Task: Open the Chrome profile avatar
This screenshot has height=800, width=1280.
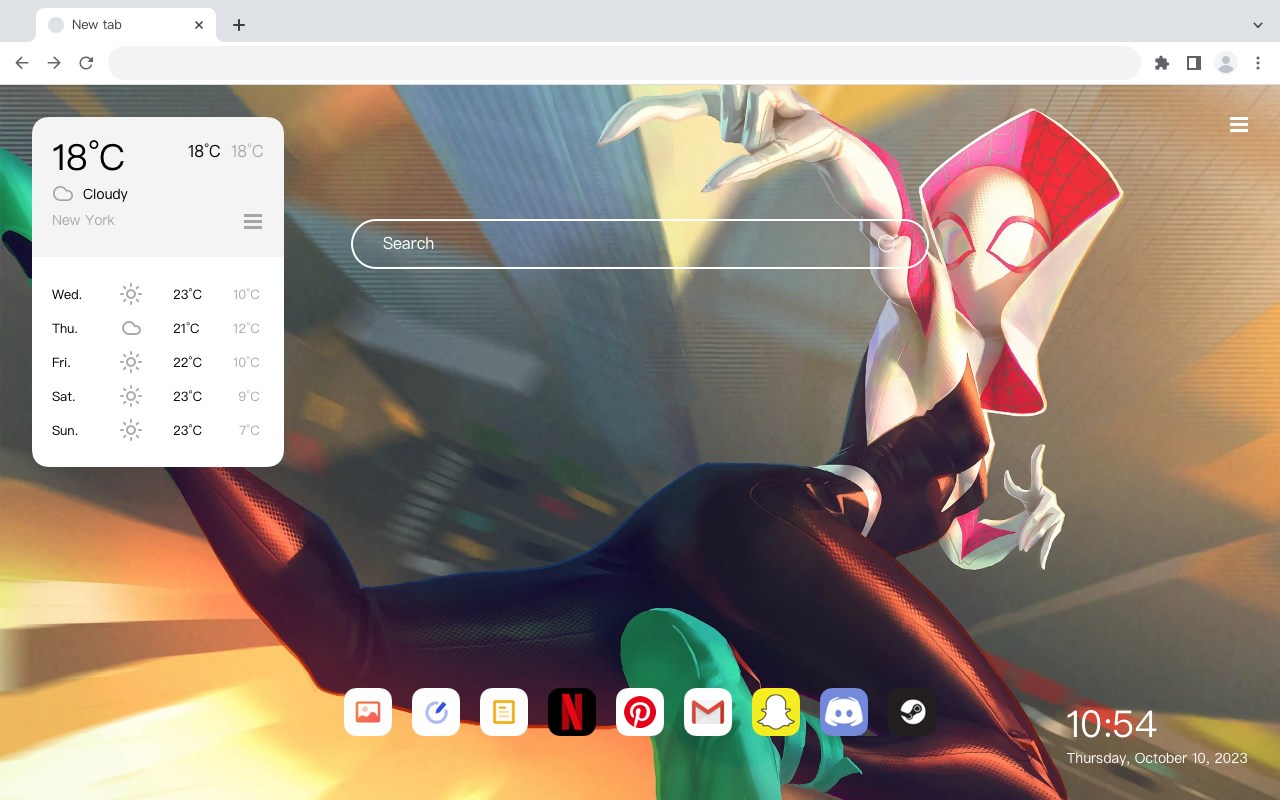Action: coord(1226,63)
